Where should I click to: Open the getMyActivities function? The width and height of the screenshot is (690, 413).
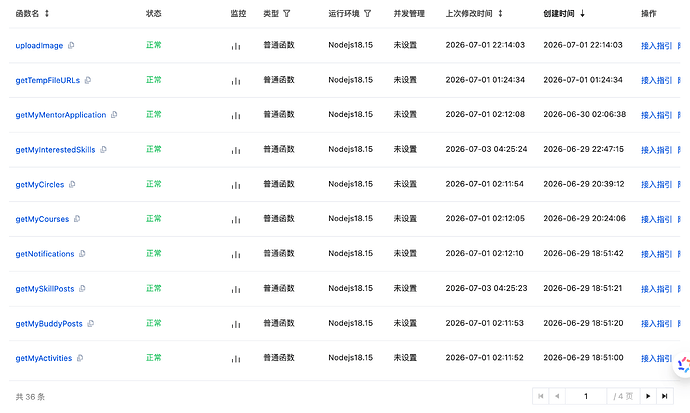[x=44, y=358]
